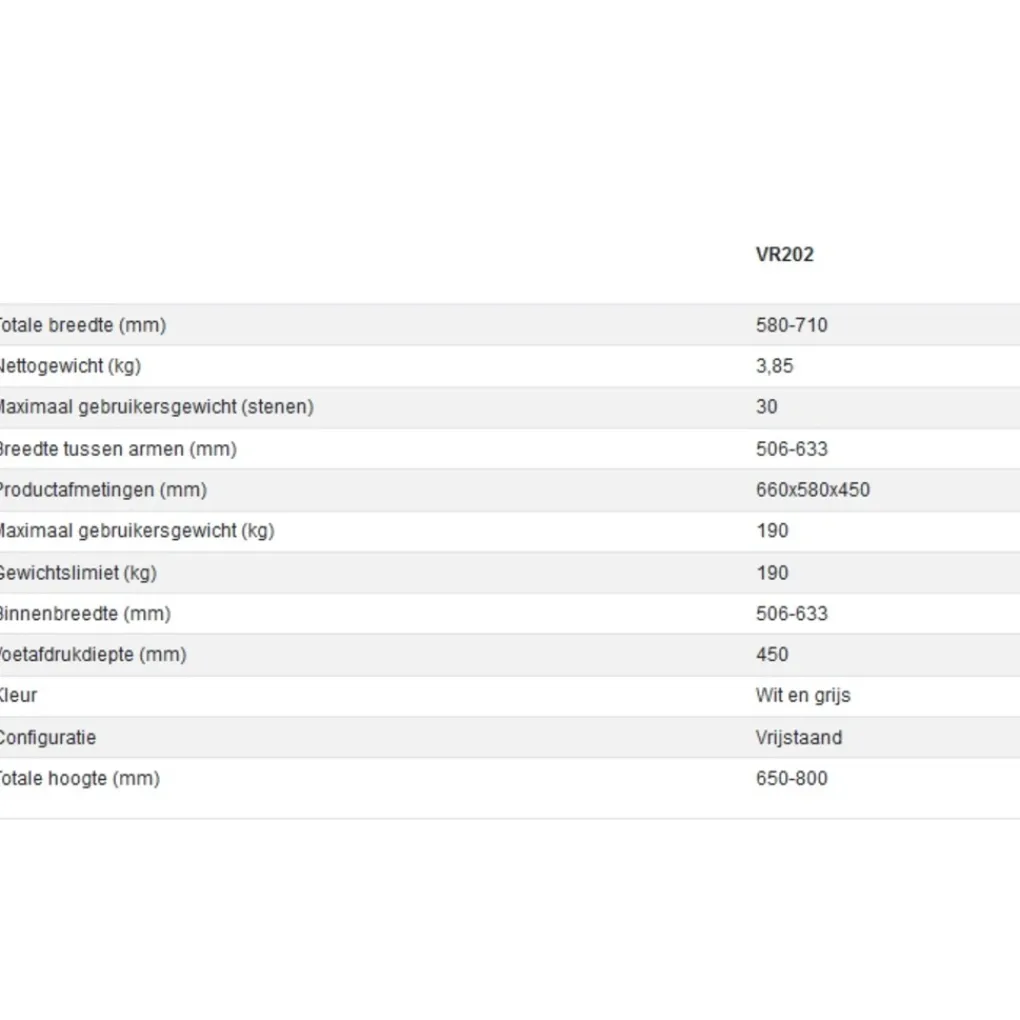
Task: Select Maximaal gebruikersgewicht (stenen) label
Action: (x=155, y=407)
